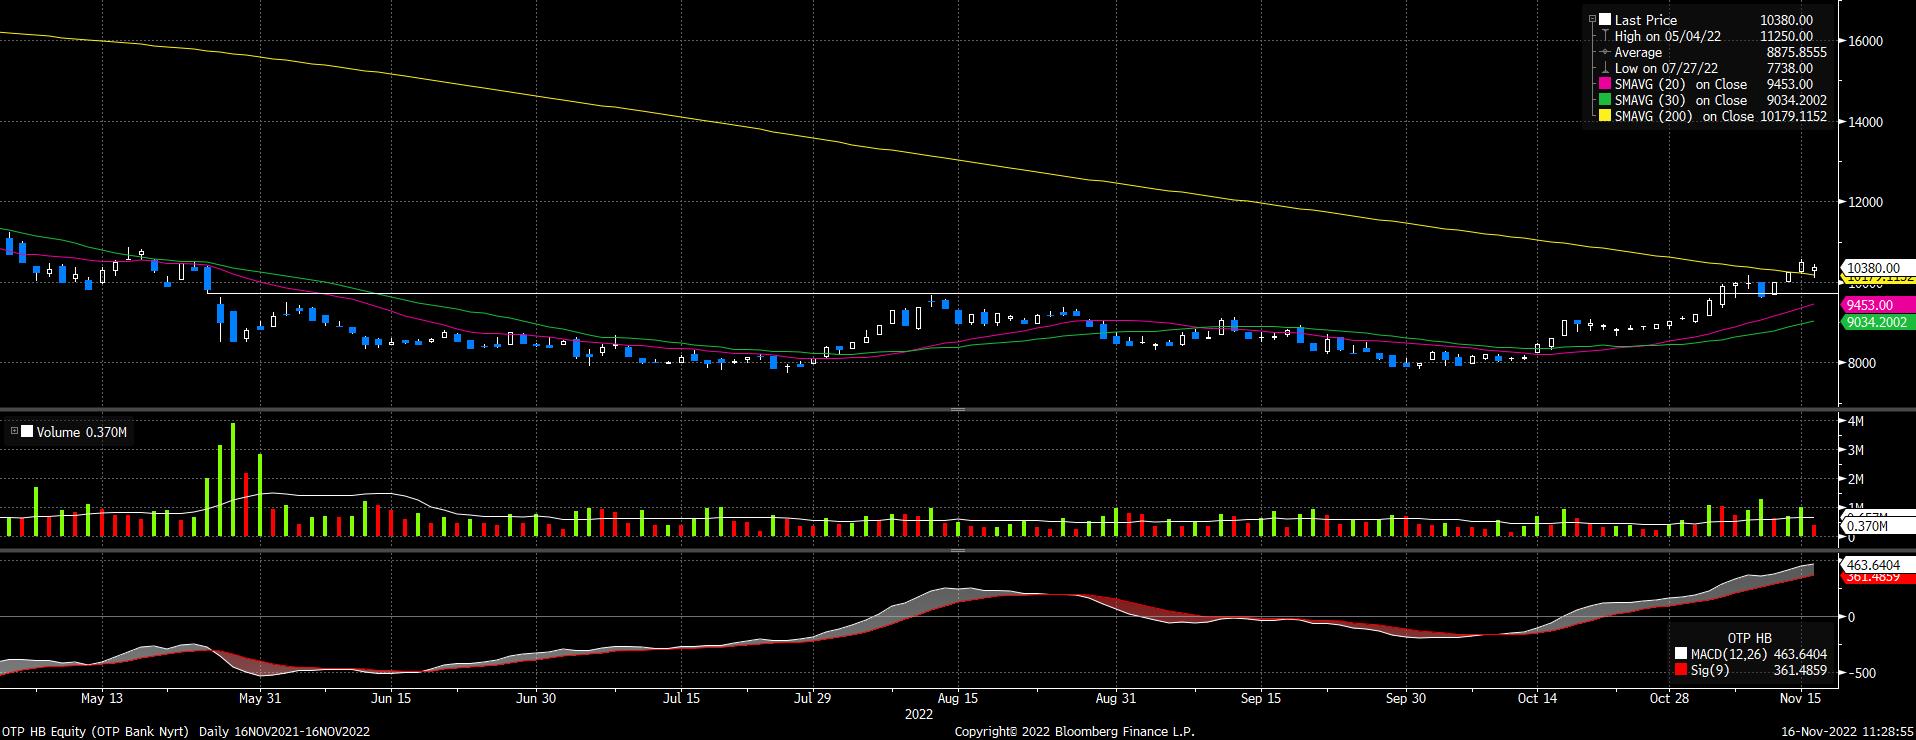This screenshot has width=1916, height=740.
Task: Click the 'Jun 30' date axis label
Action: pos(535,698)
